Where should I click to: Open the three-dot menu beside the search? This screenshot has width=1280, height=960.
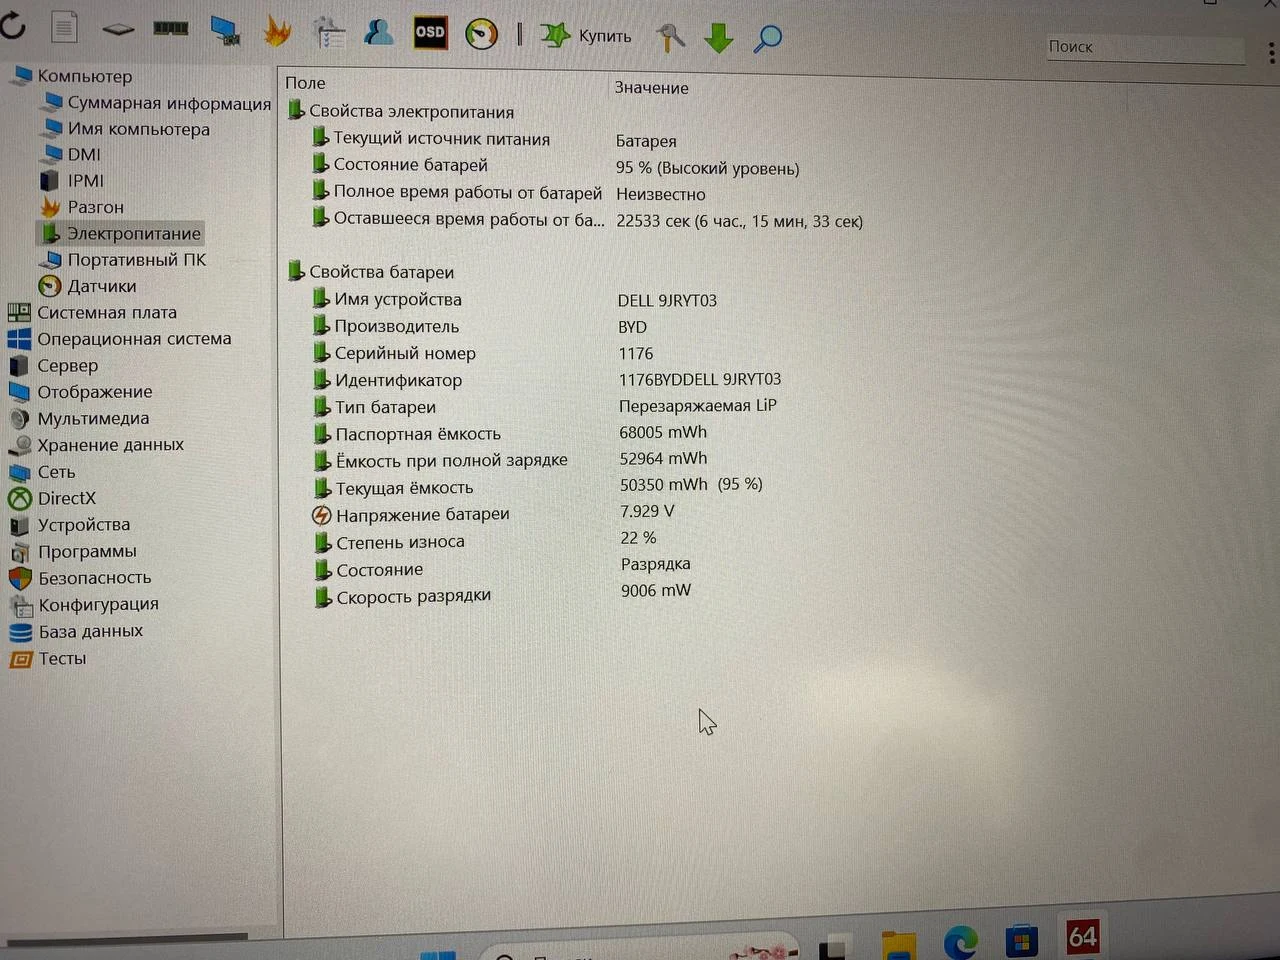pos(1271,51)
